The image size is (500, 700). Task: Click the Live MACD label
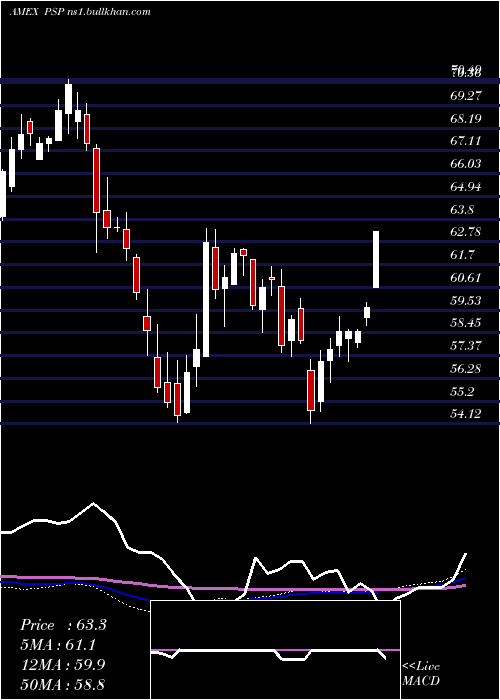(421, 673)
